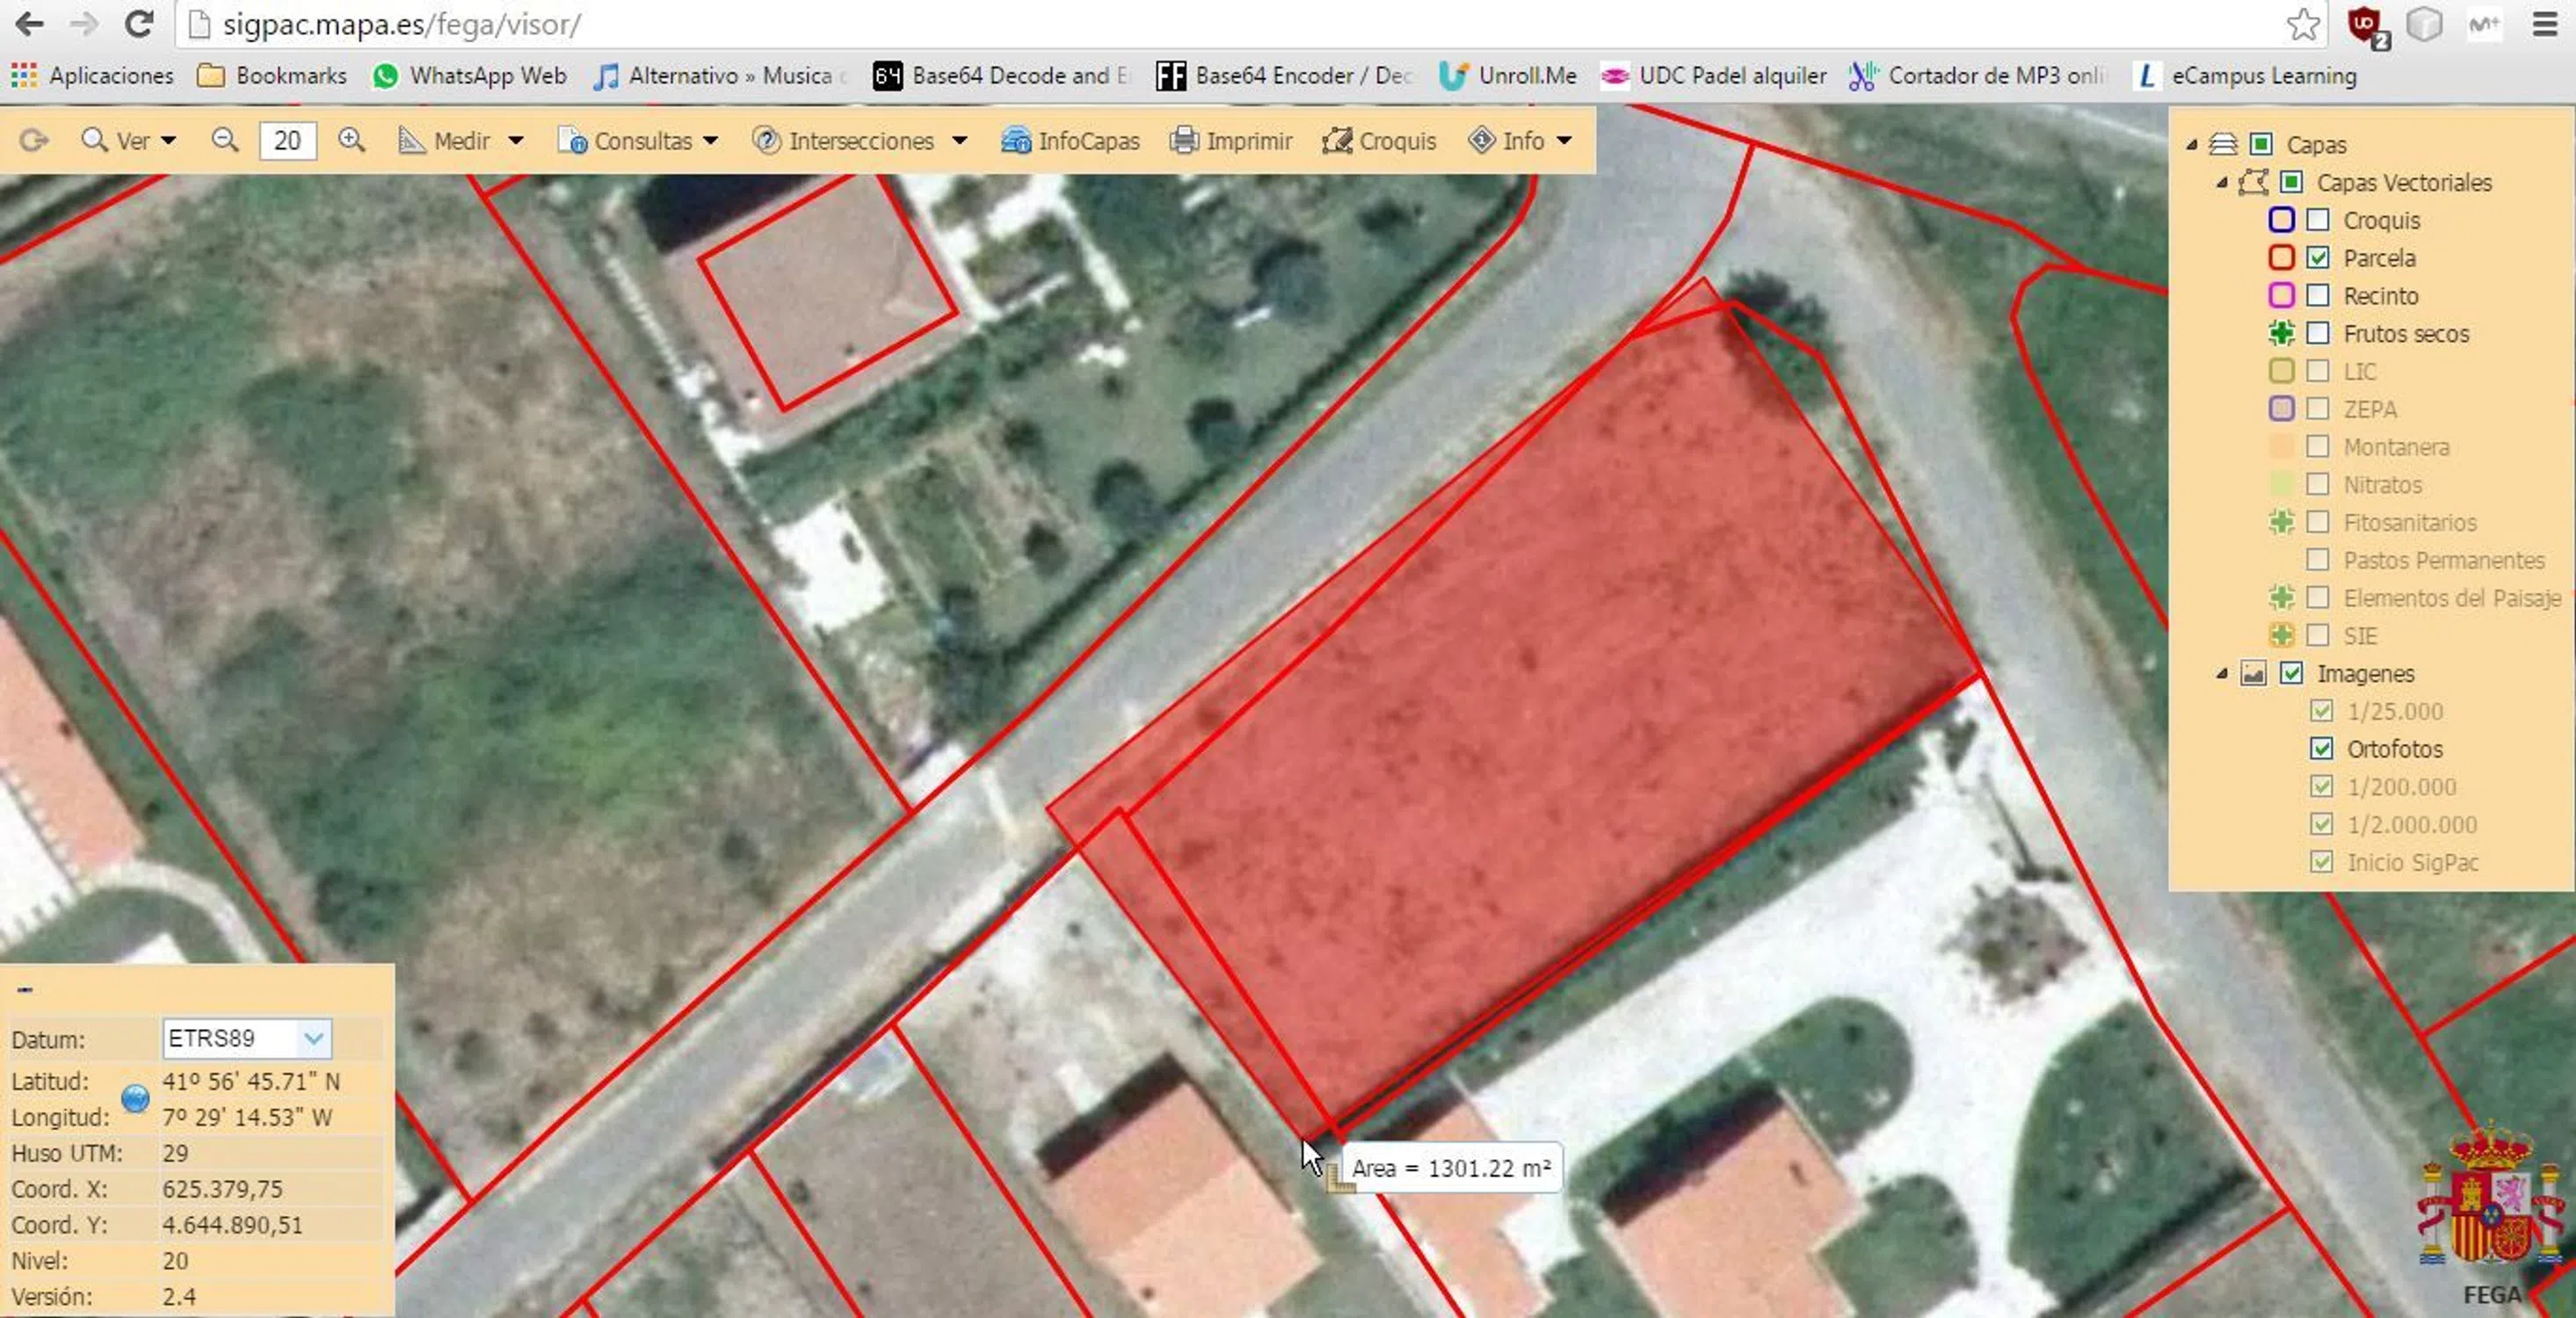Click the red Parcela color swatch
This screenshot has width=2576, height=1318.
click(x=2281, y=258)
